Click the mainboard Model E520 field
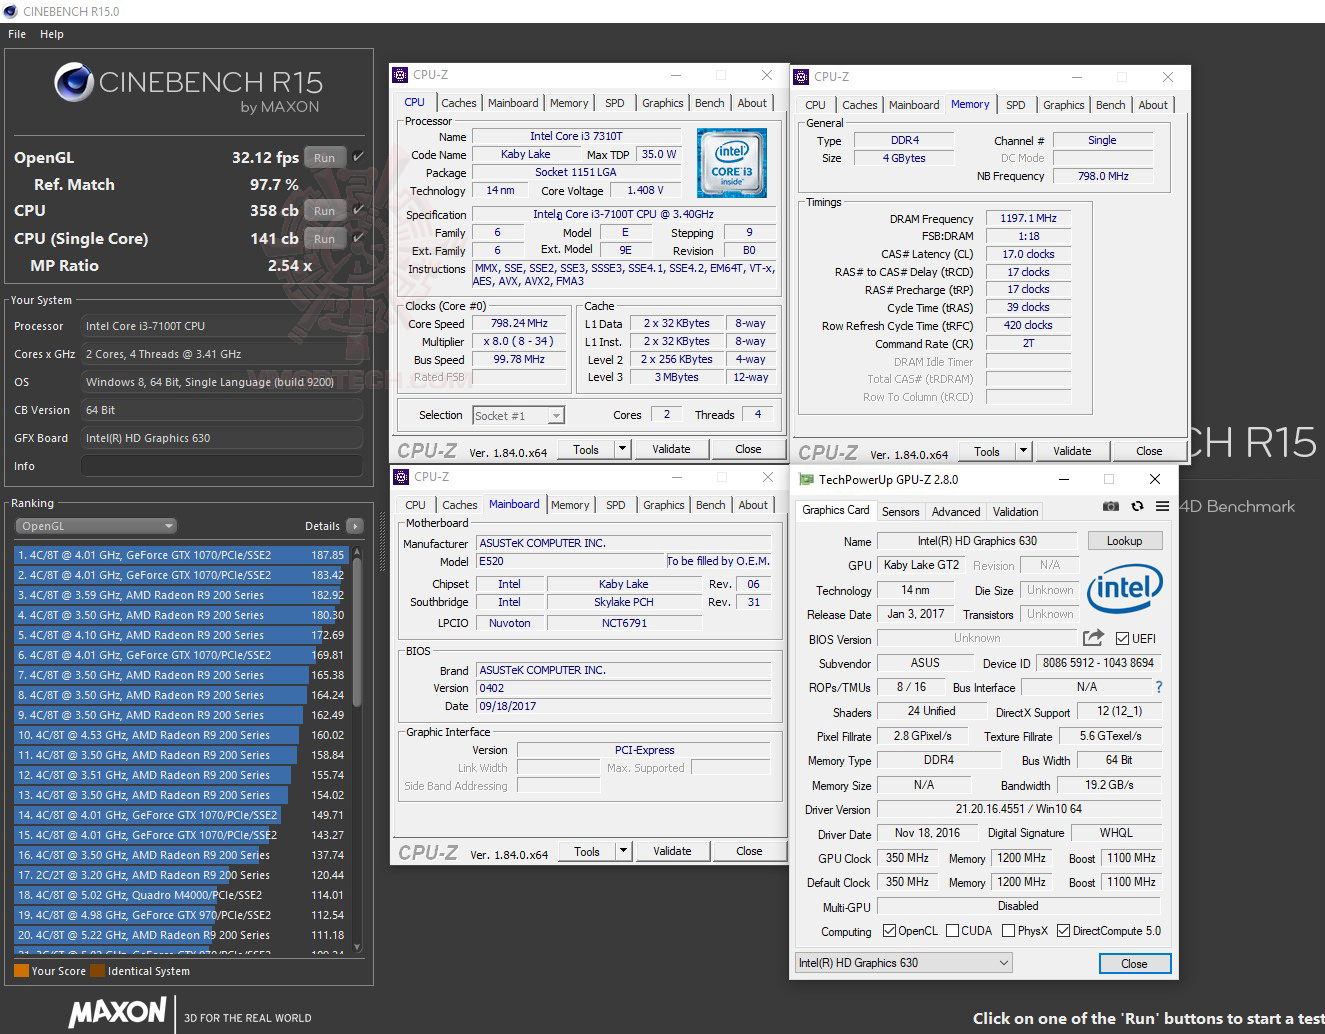This screenshot has width=1325, height=1034. (x=570, y=561)
